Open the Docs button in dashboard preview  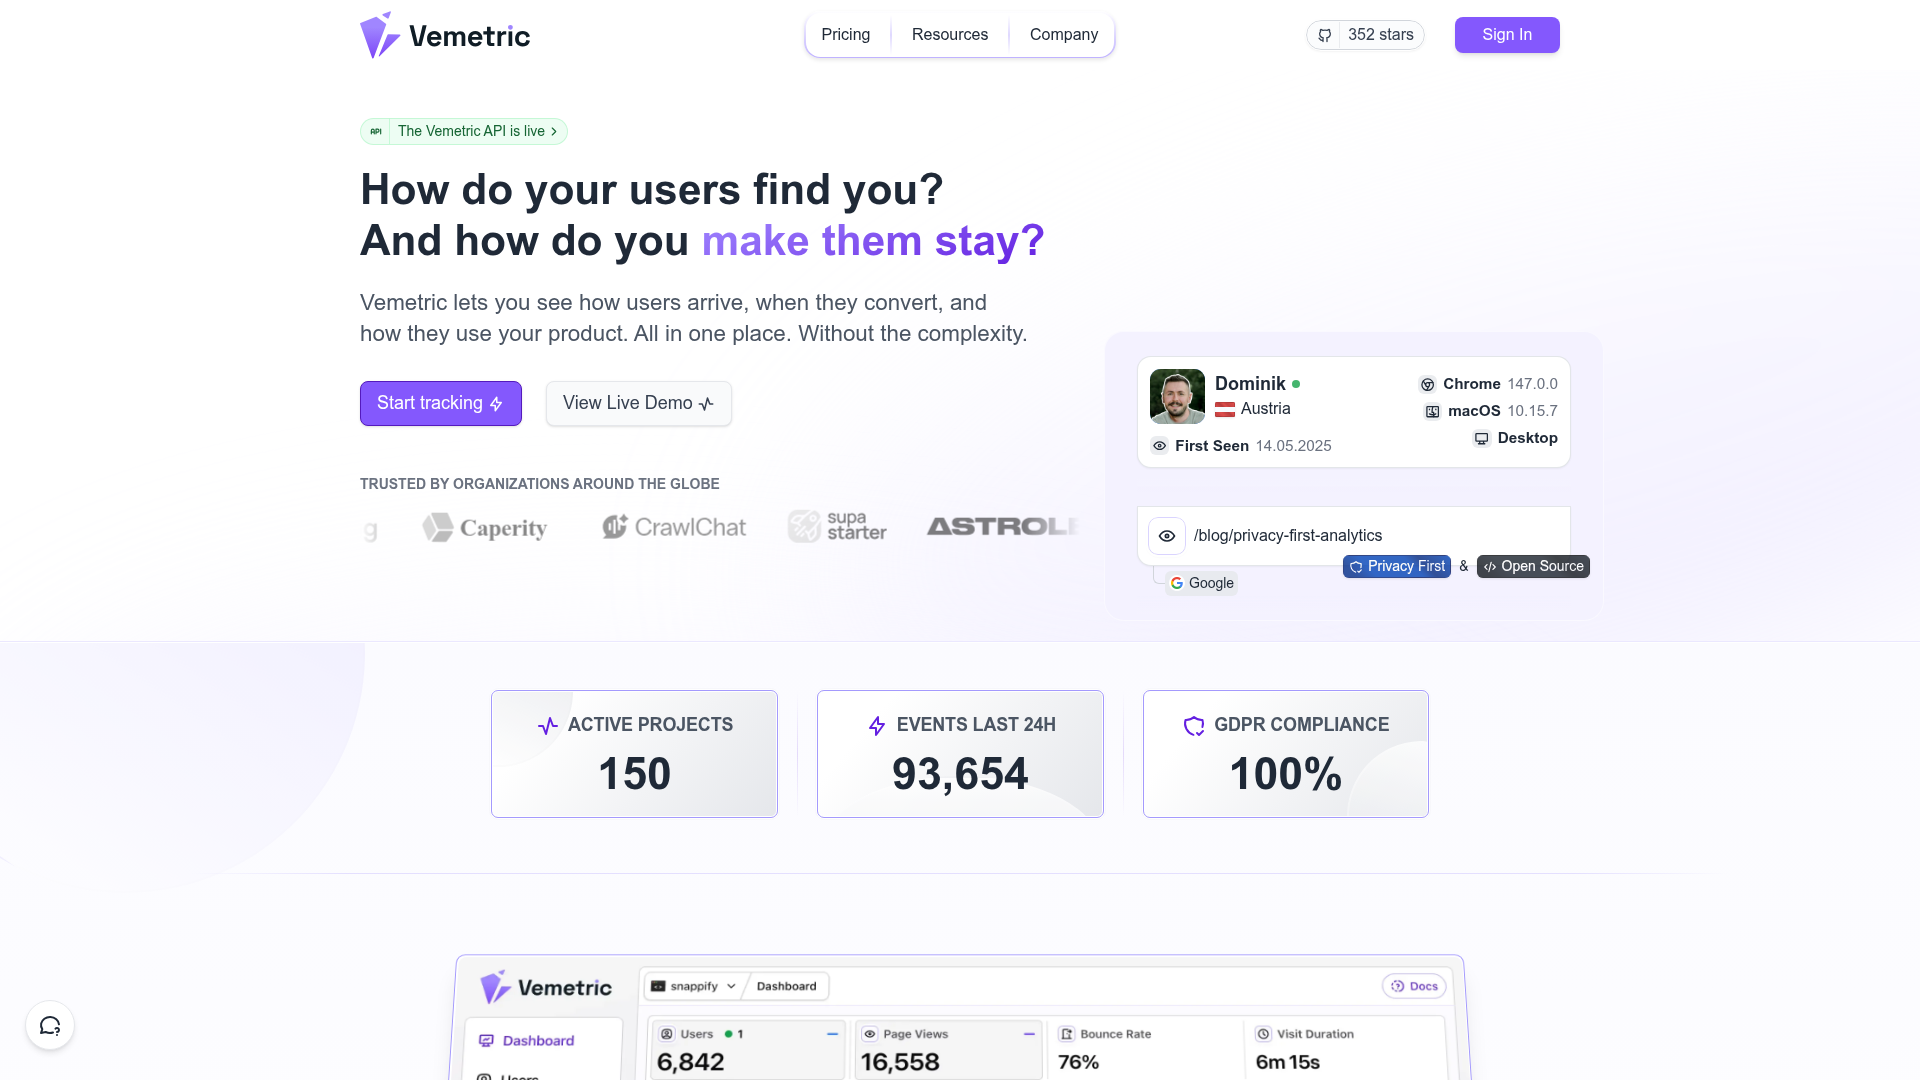(1414, 986)
